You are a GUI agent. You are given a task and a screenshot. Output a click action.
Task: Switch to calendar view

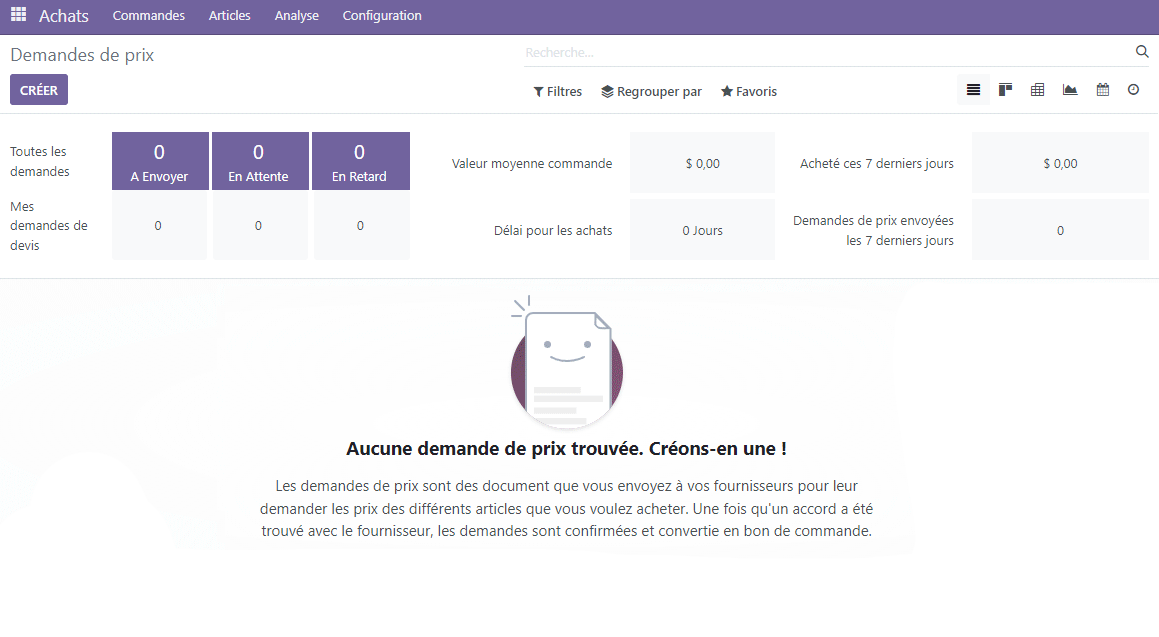pyautogui.click(x=1102, y=90)
